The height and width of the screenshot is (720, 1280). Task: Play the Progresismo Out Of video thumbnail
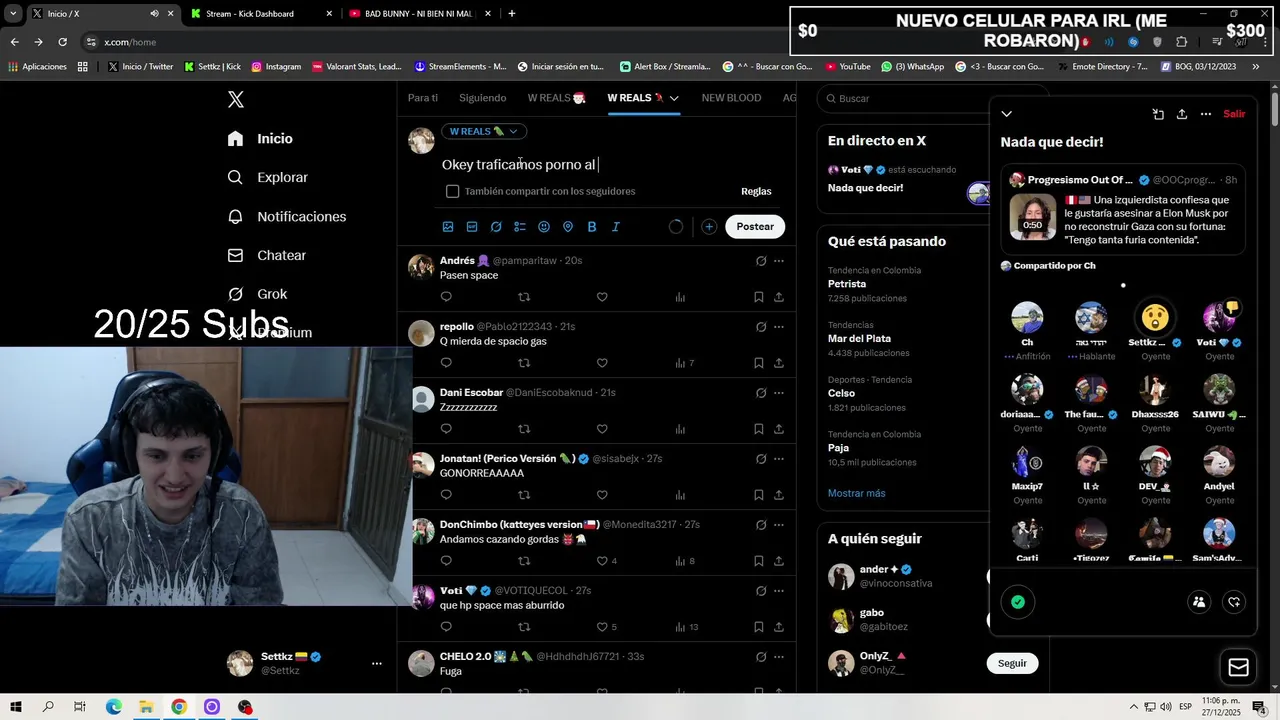[1032, 216]
